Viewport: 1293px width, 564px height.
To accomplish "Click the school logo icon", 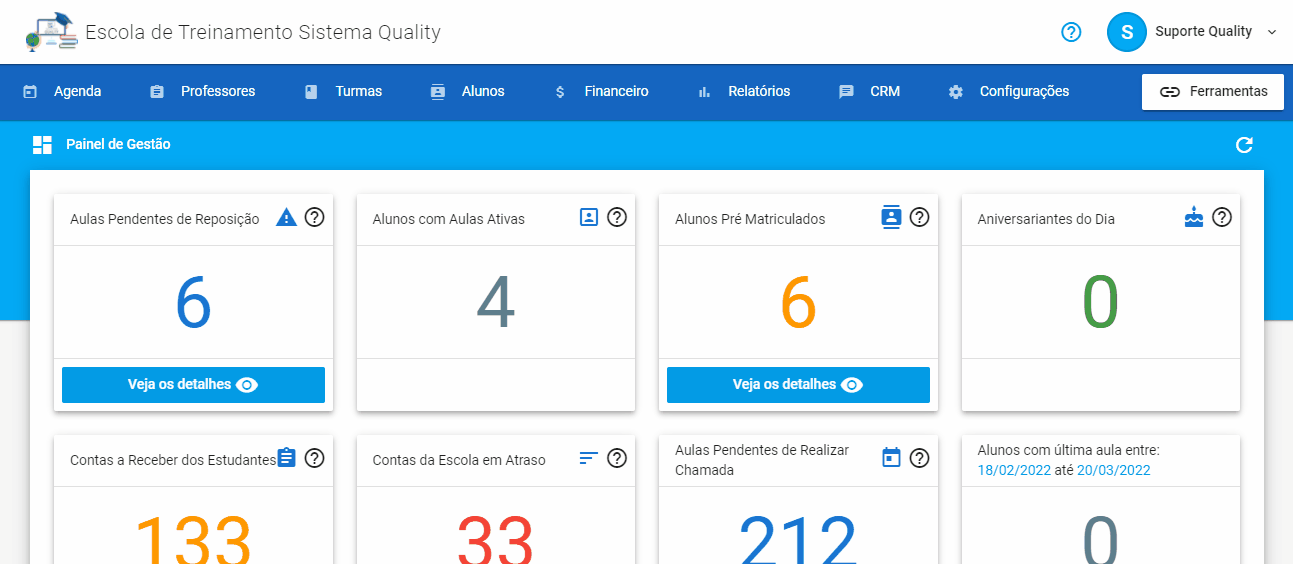I will coord(52,32).
